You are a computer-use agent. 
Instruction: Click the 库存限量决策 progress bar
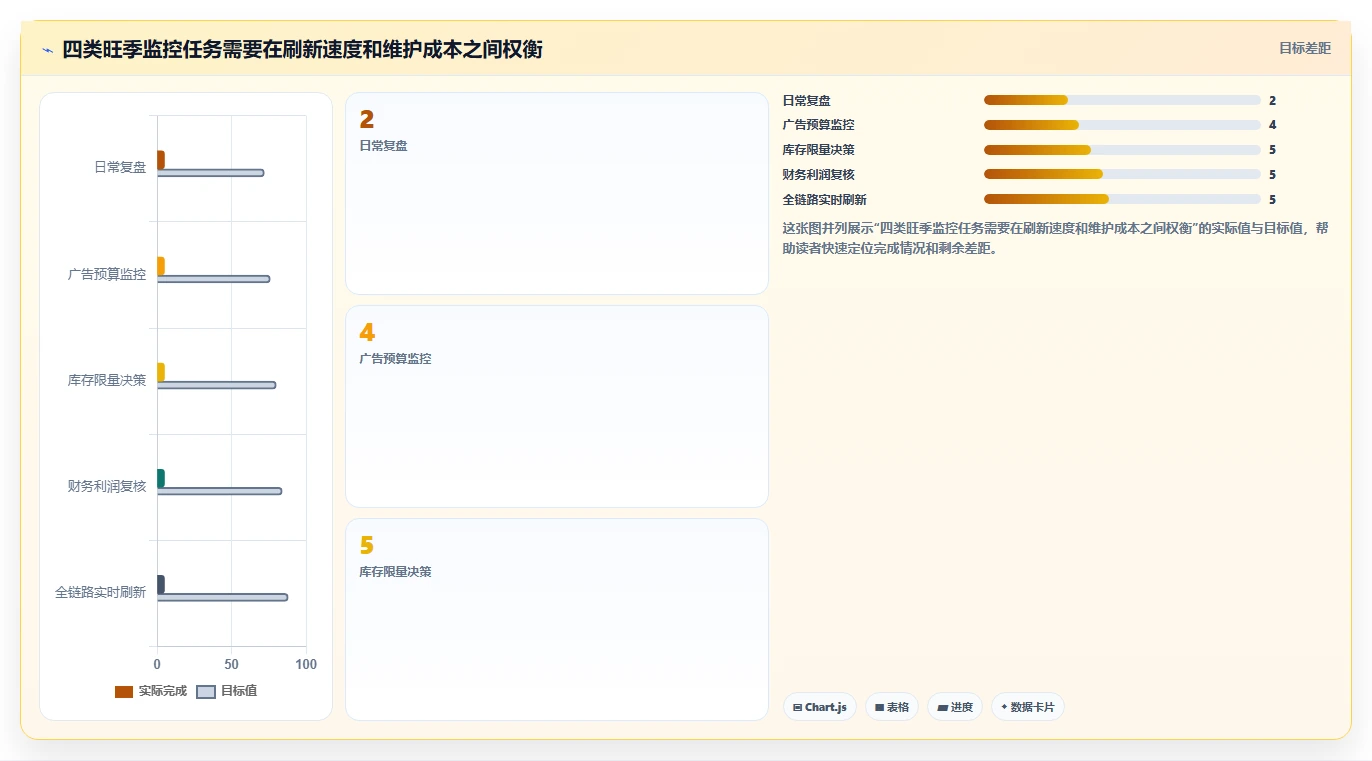coord(1122,150)
